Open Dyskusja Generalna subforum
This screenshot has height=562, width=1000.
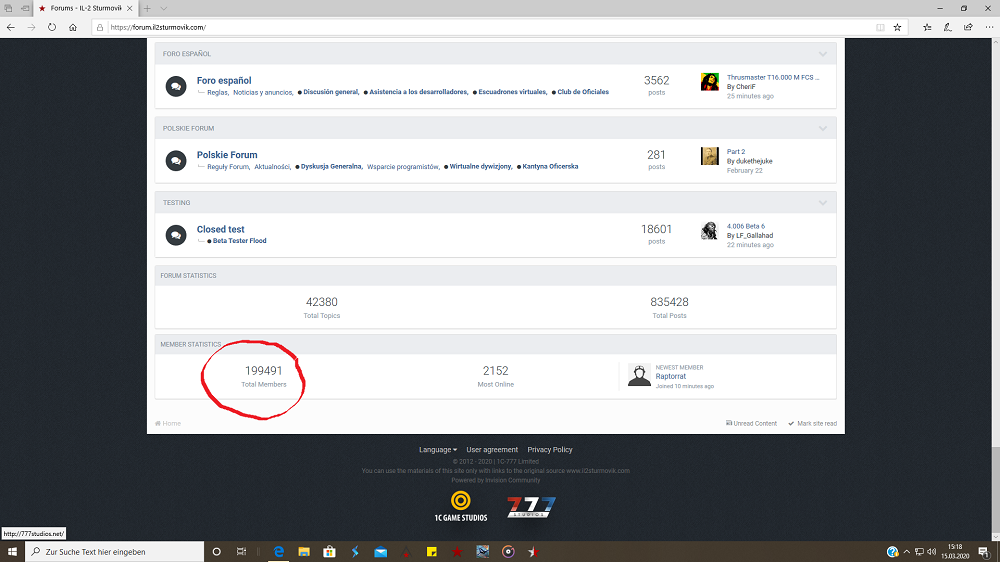click(332, 166)
